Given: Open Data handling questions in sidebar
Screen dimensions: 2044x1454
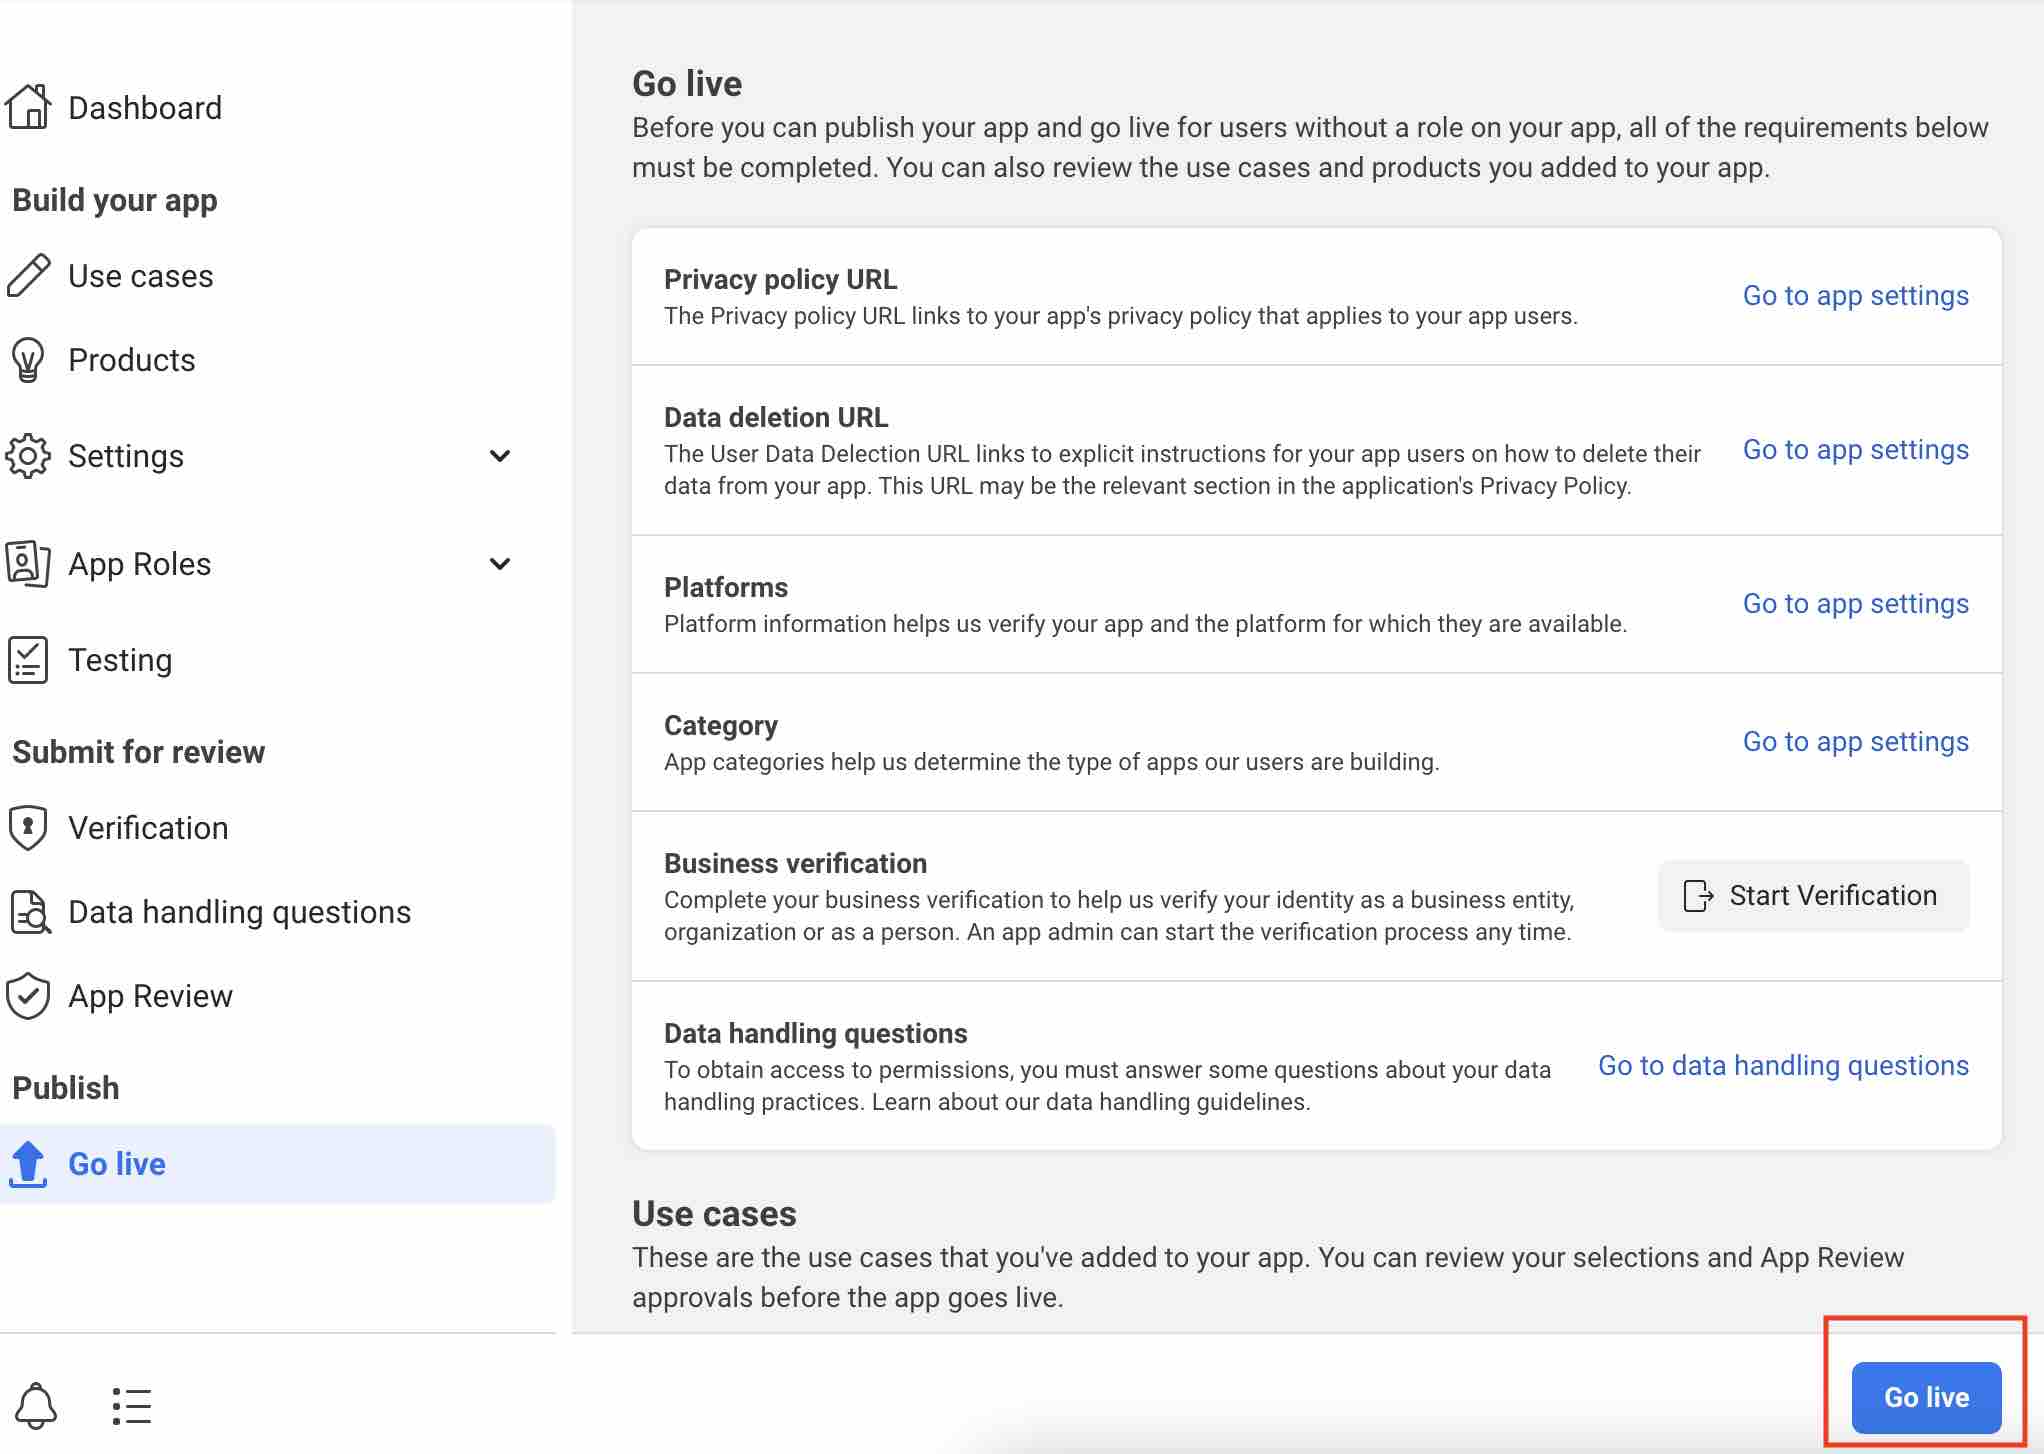Looking at the screenshot, I should tap(239, 912).
